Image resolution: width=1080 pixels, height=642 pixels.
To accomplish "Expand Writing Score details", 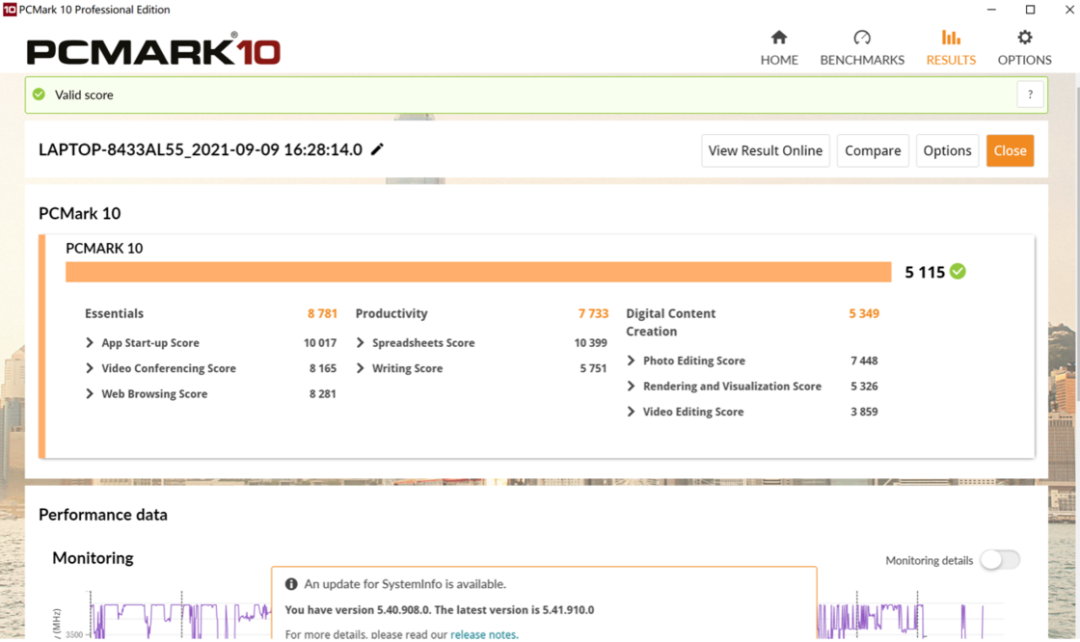I will click(x=360, y=368).
